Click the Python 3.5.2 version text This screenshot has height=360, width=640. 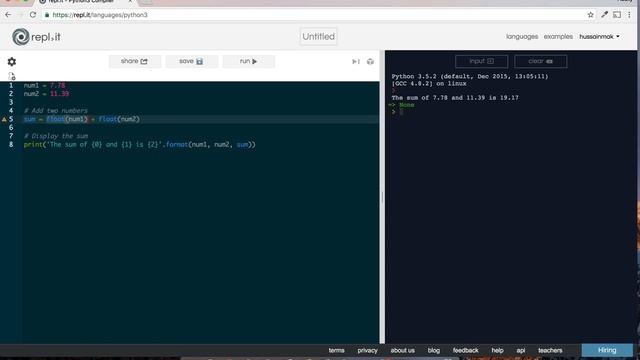tap(470, 76)
